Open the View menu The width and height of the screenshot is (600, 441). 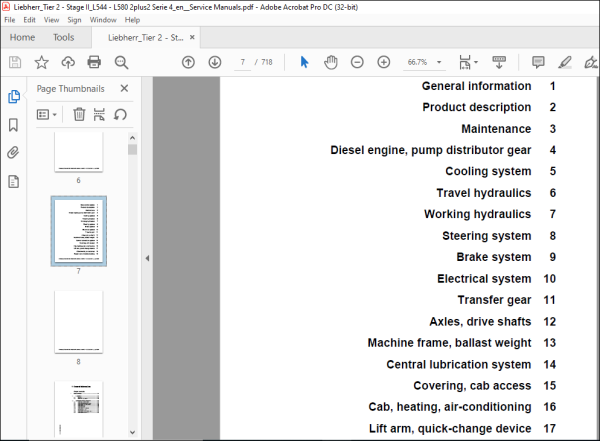click(51, 20)
